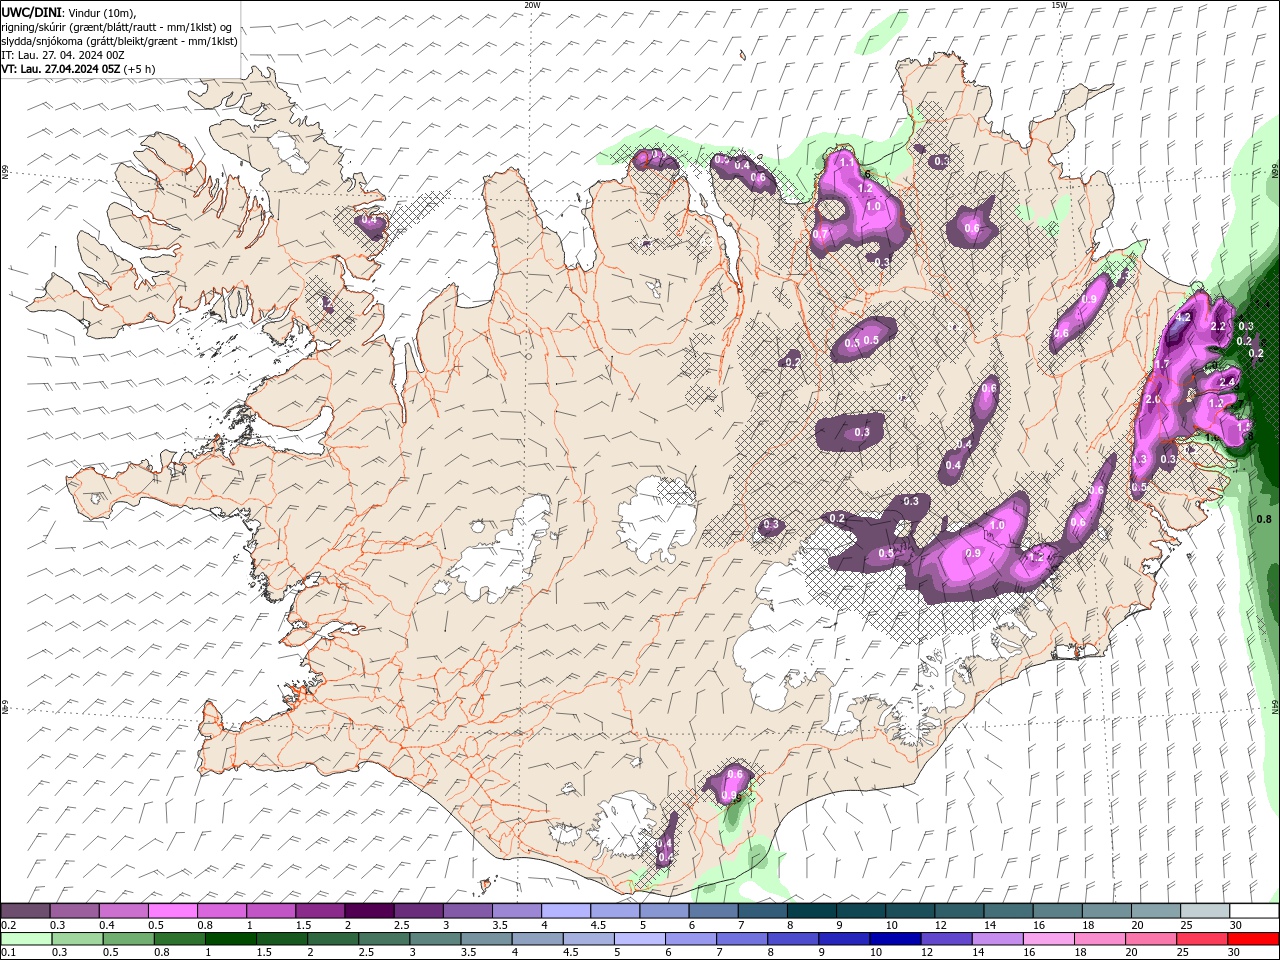
Task: Click the pale green rain swatch labeled 0.1
Action: [26, 939]
